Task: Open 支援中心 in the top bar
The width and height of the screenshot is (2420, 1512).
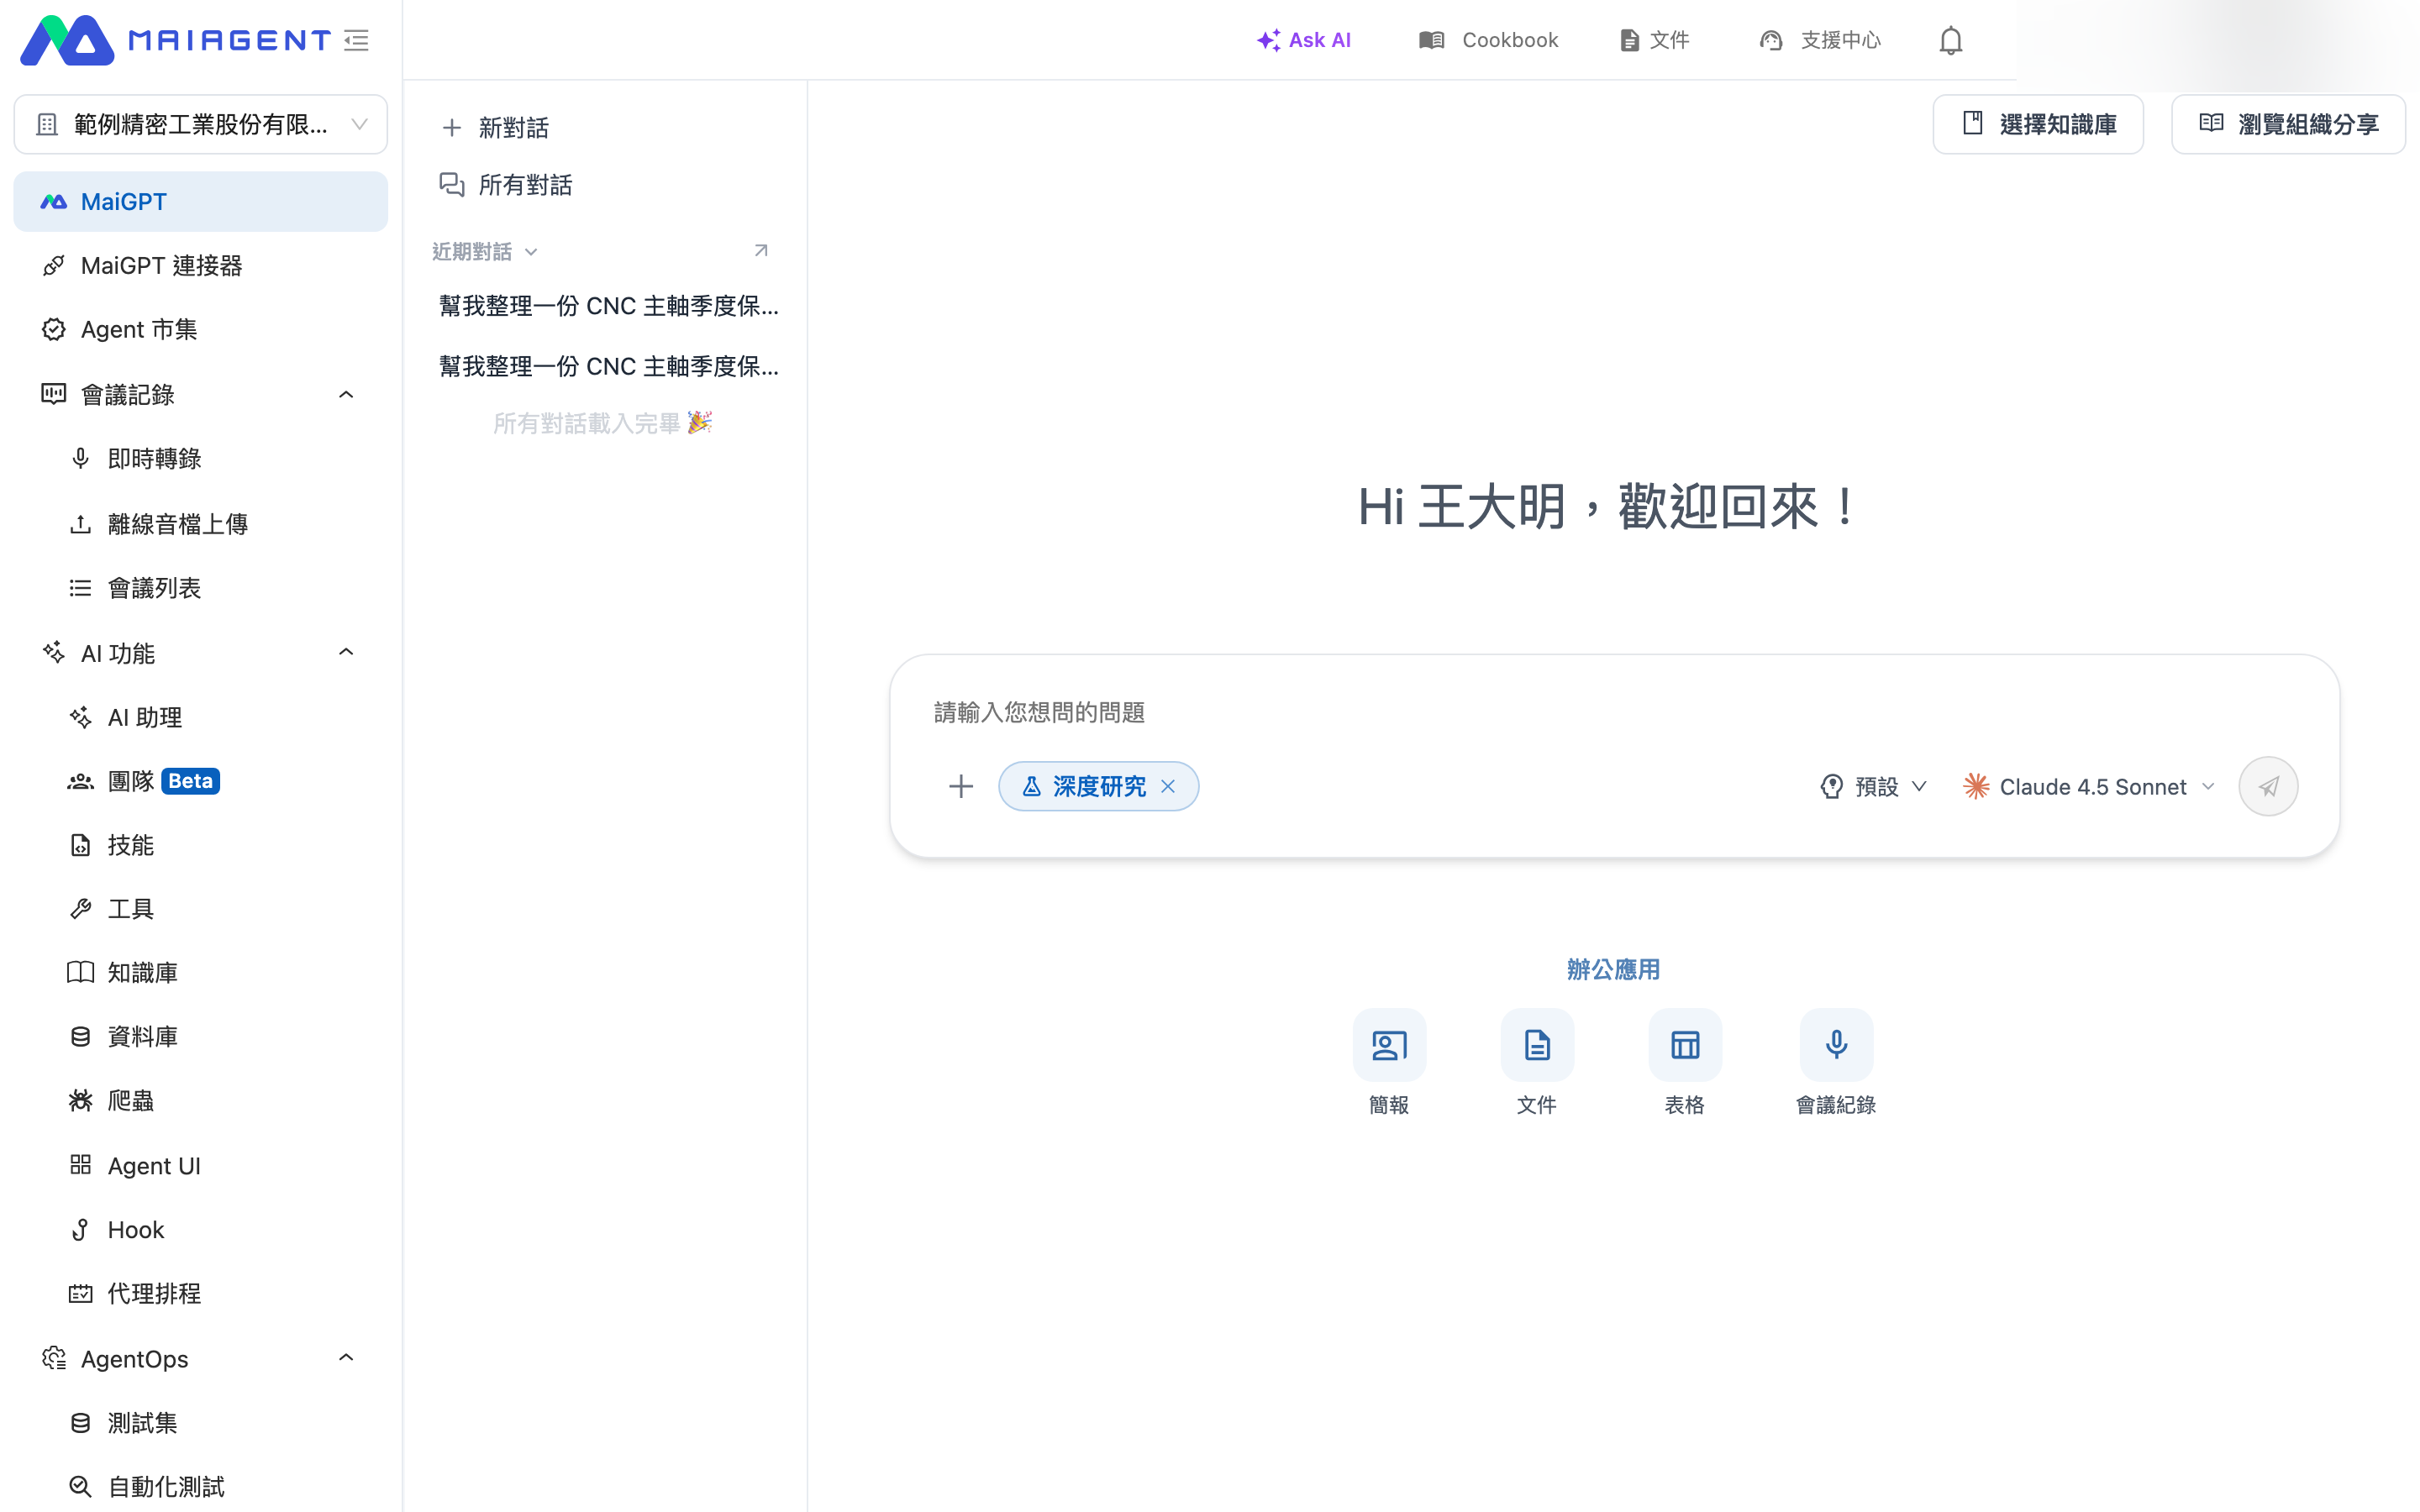Action: (1820, 40)
